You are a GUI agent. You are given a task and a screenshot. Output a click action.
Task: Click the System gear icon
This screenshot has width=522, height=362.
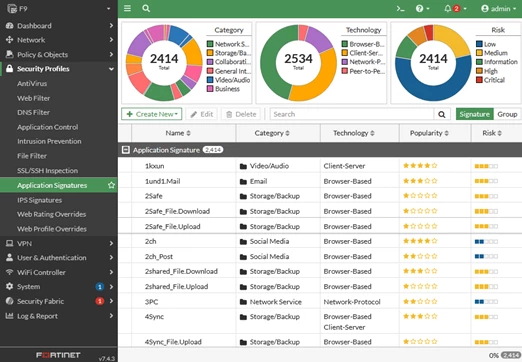(10, 286)
